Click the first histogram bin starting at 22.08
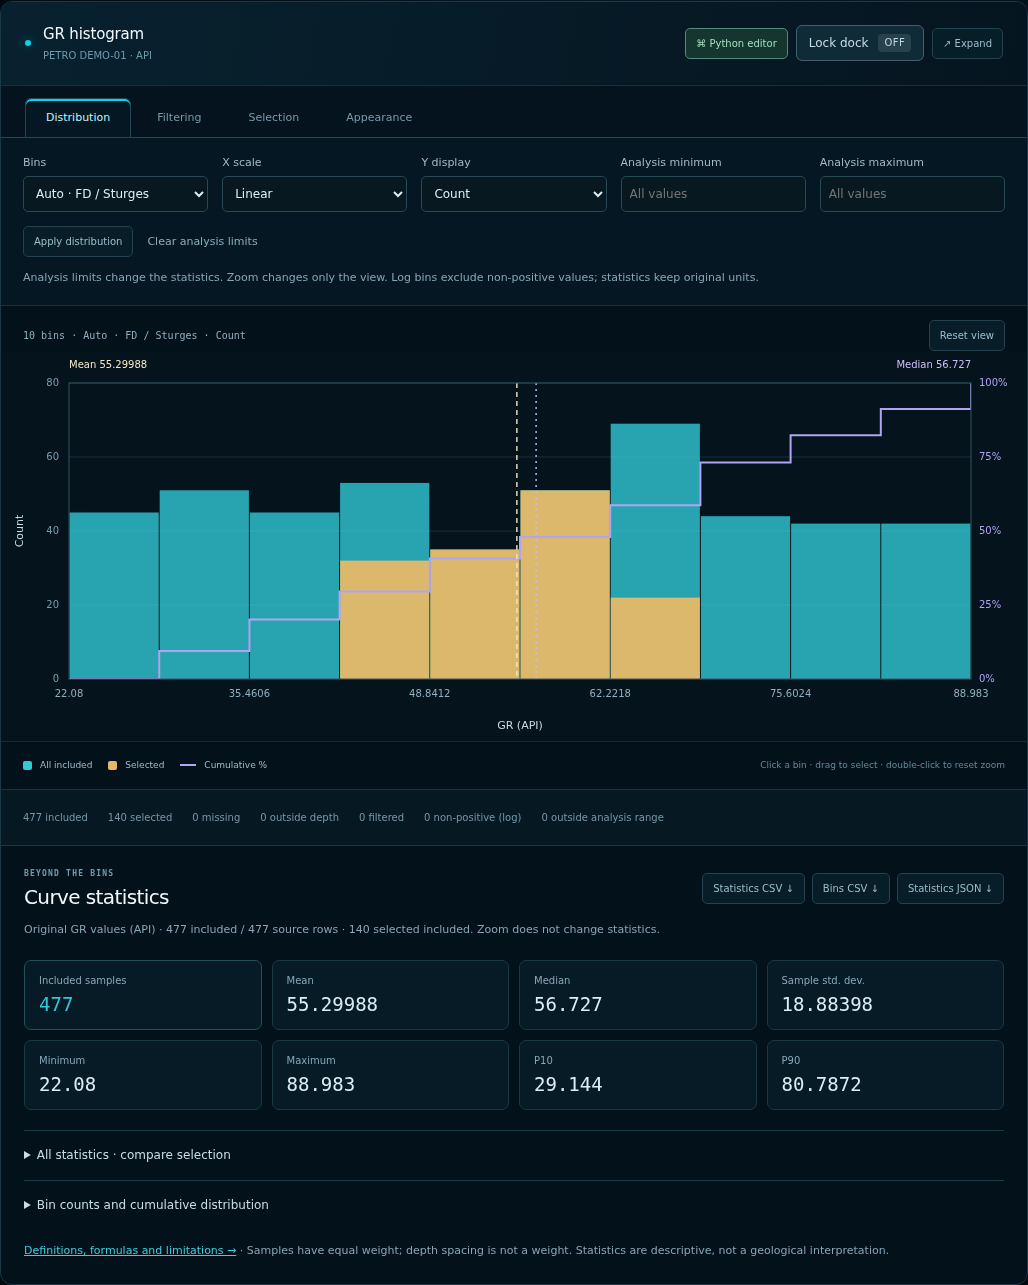1028x1285 pixels. click(x=114, y=596)
